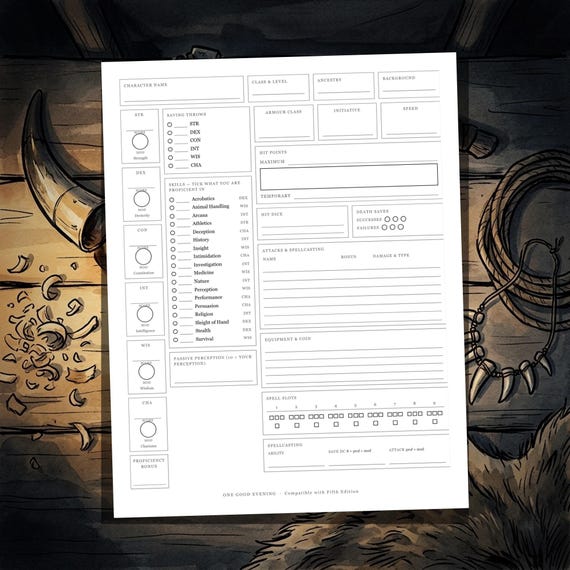The height and width of the screenshot is (570, 570).
Task: Click the Class & Level field
Action: pyautogui.click(x=278, y=88)
